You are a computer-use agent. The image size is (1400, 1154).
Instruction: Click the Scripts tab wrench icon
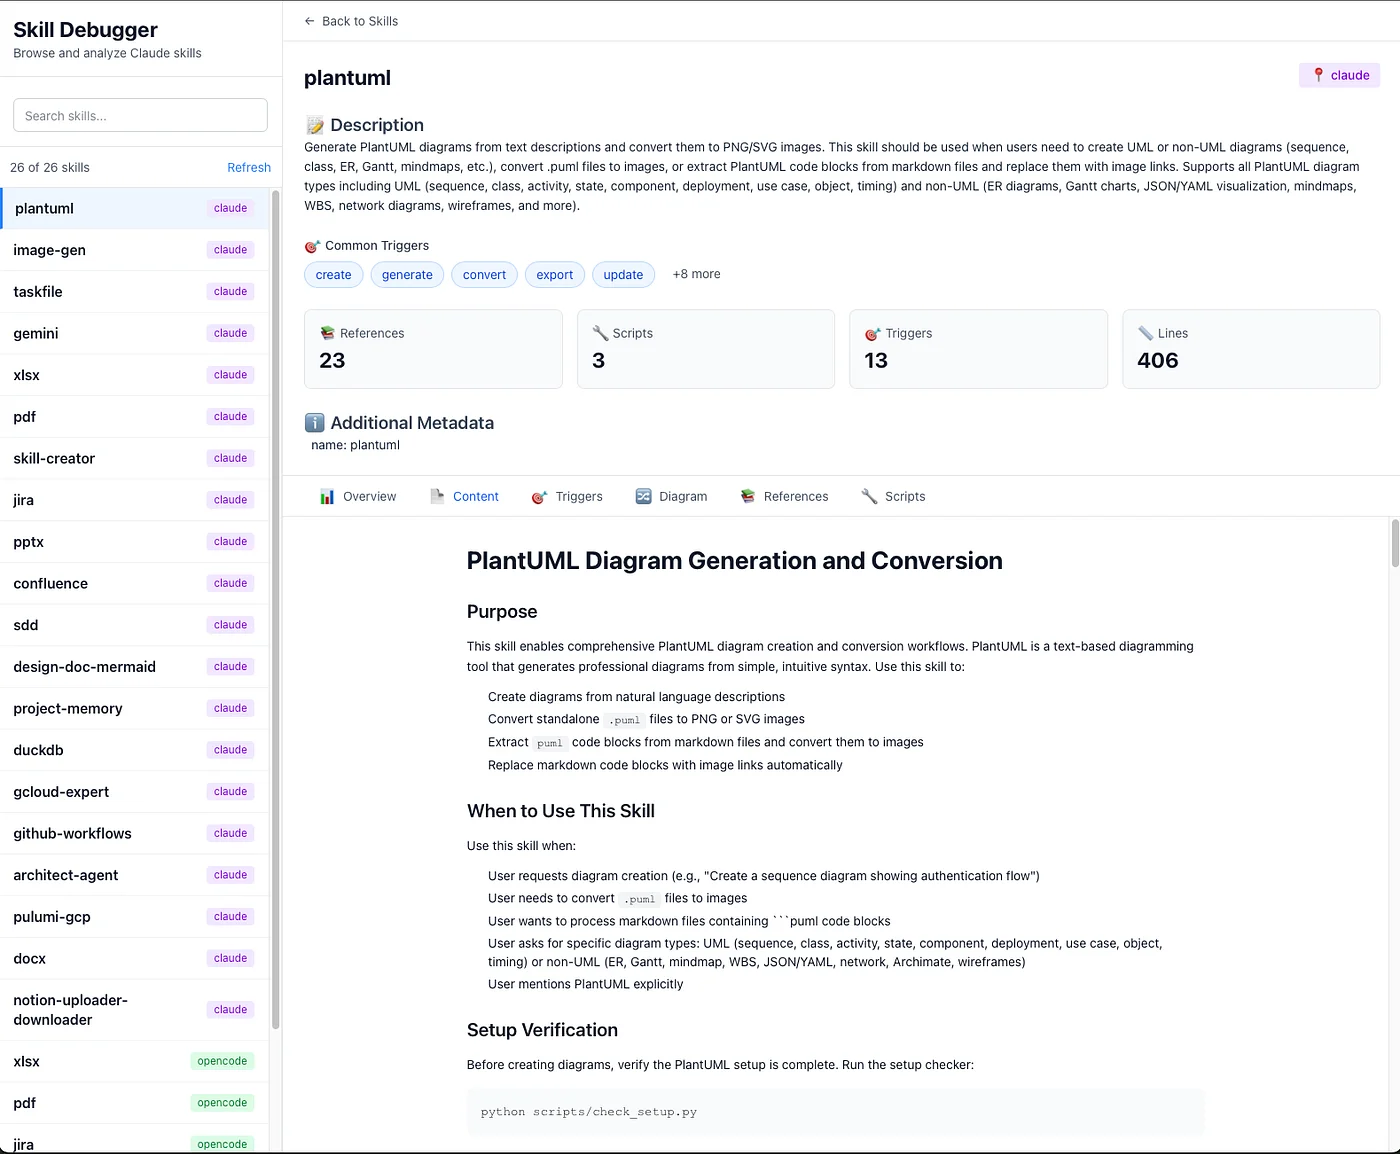[869, 497]
